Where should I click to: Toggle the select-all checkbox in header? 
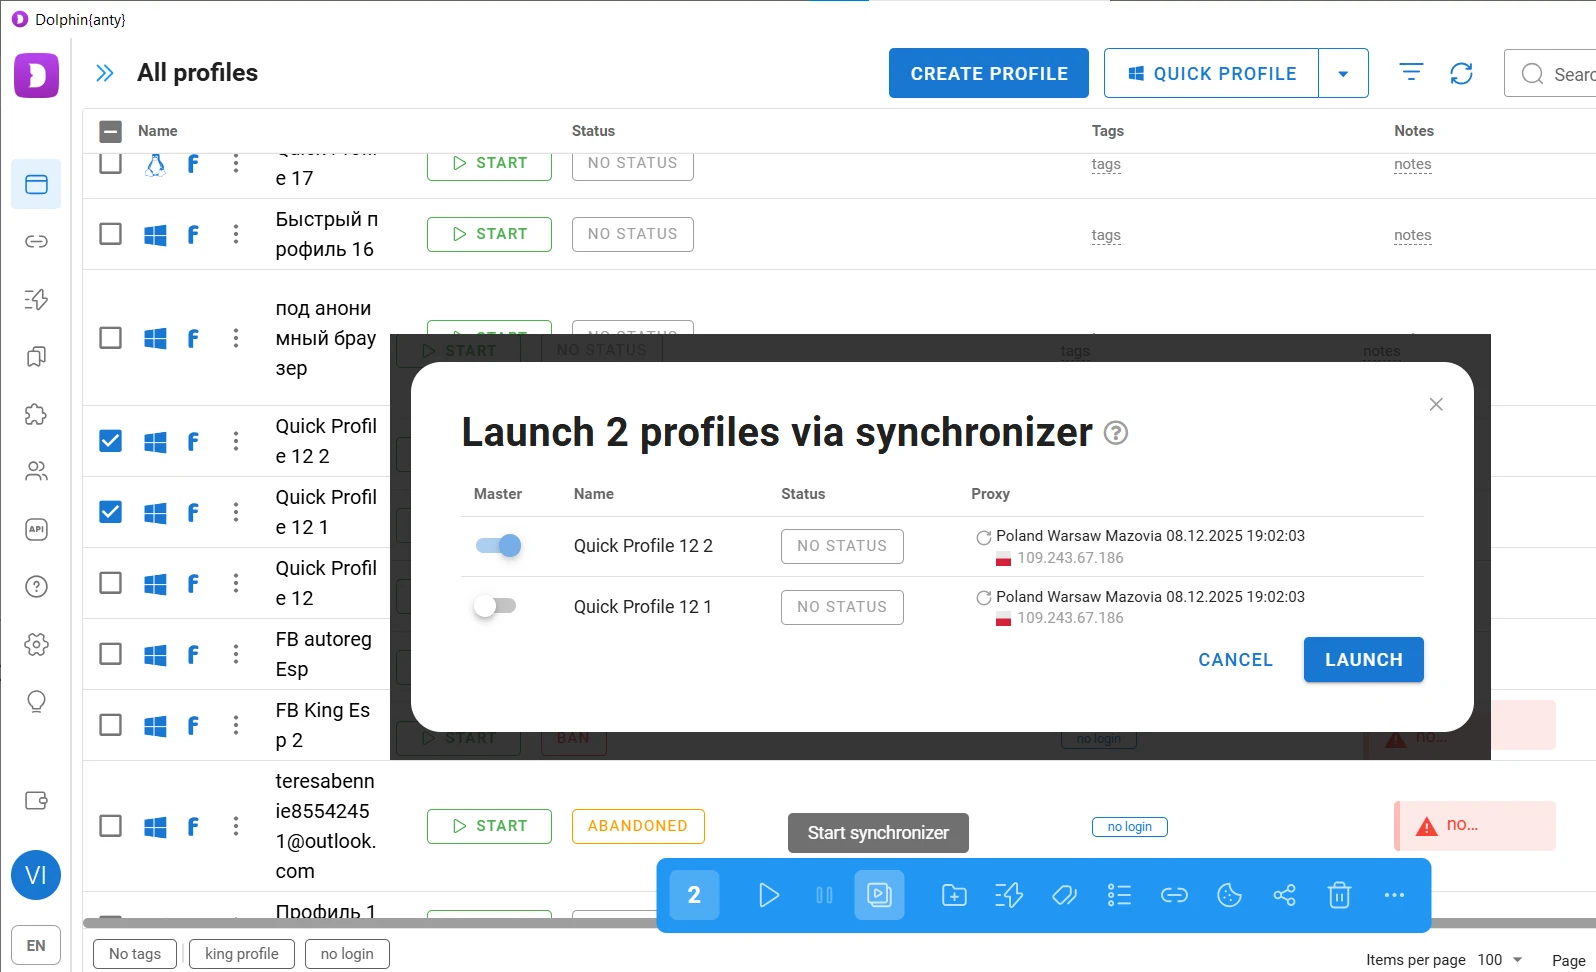click(x=111, y=131)
